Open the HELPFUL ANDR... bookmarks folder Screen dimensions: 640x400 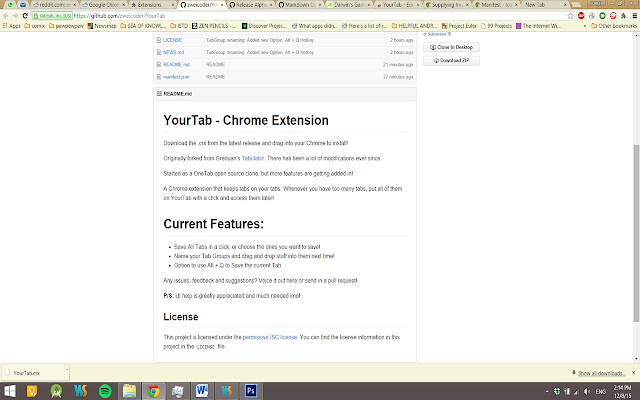414,26
